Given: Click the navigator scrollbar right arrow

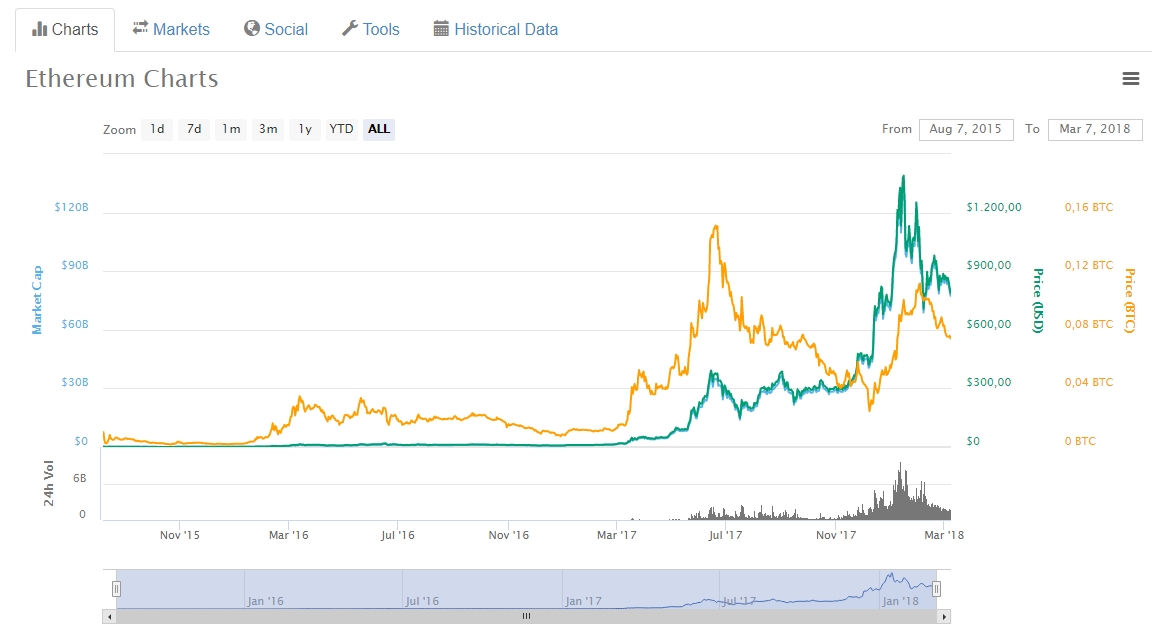Looking at the screenshot, I should [x=944, y=616].
